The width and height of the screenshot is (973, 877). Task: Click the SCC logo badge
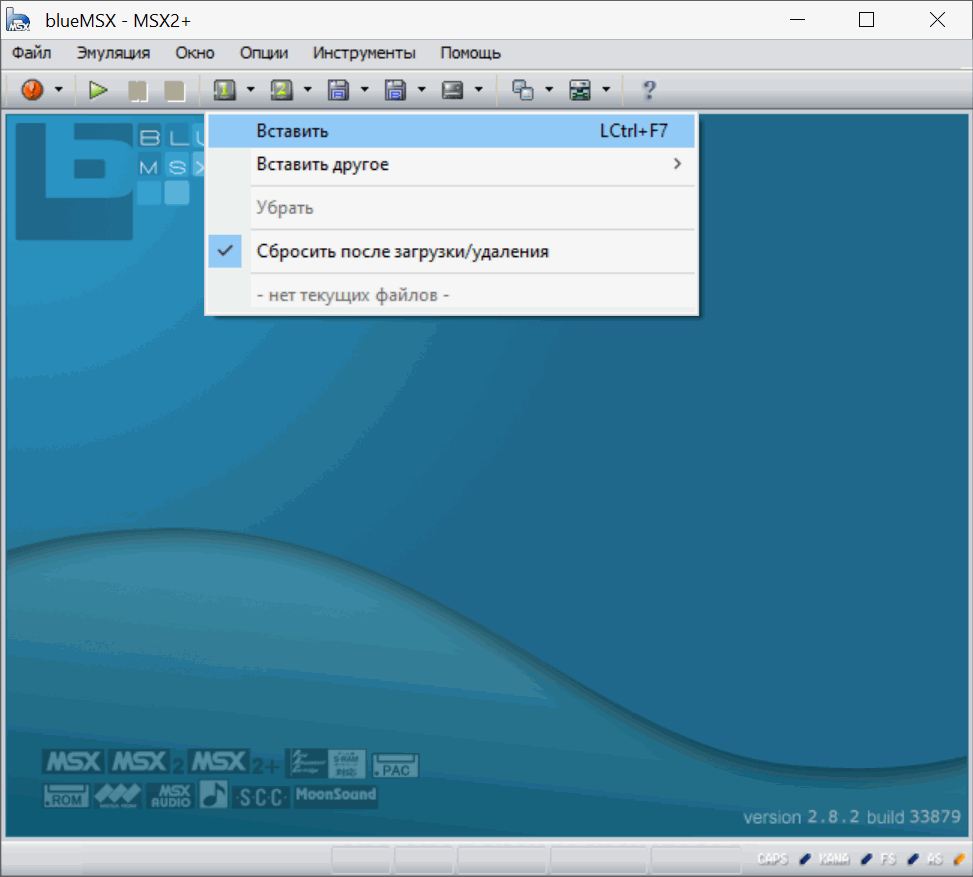pos(262,797)
